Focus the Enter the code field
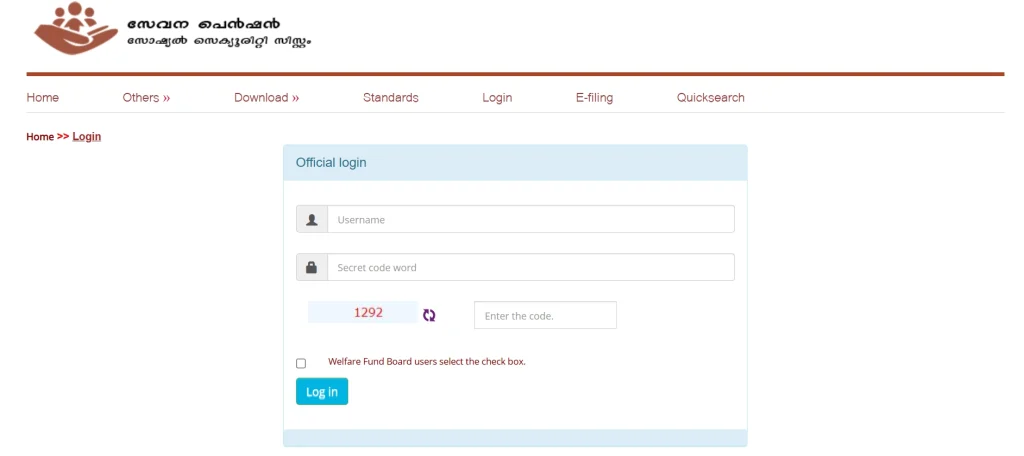Image resolution: width=1024 pixels, height=456 pixels. pos(545,316)
